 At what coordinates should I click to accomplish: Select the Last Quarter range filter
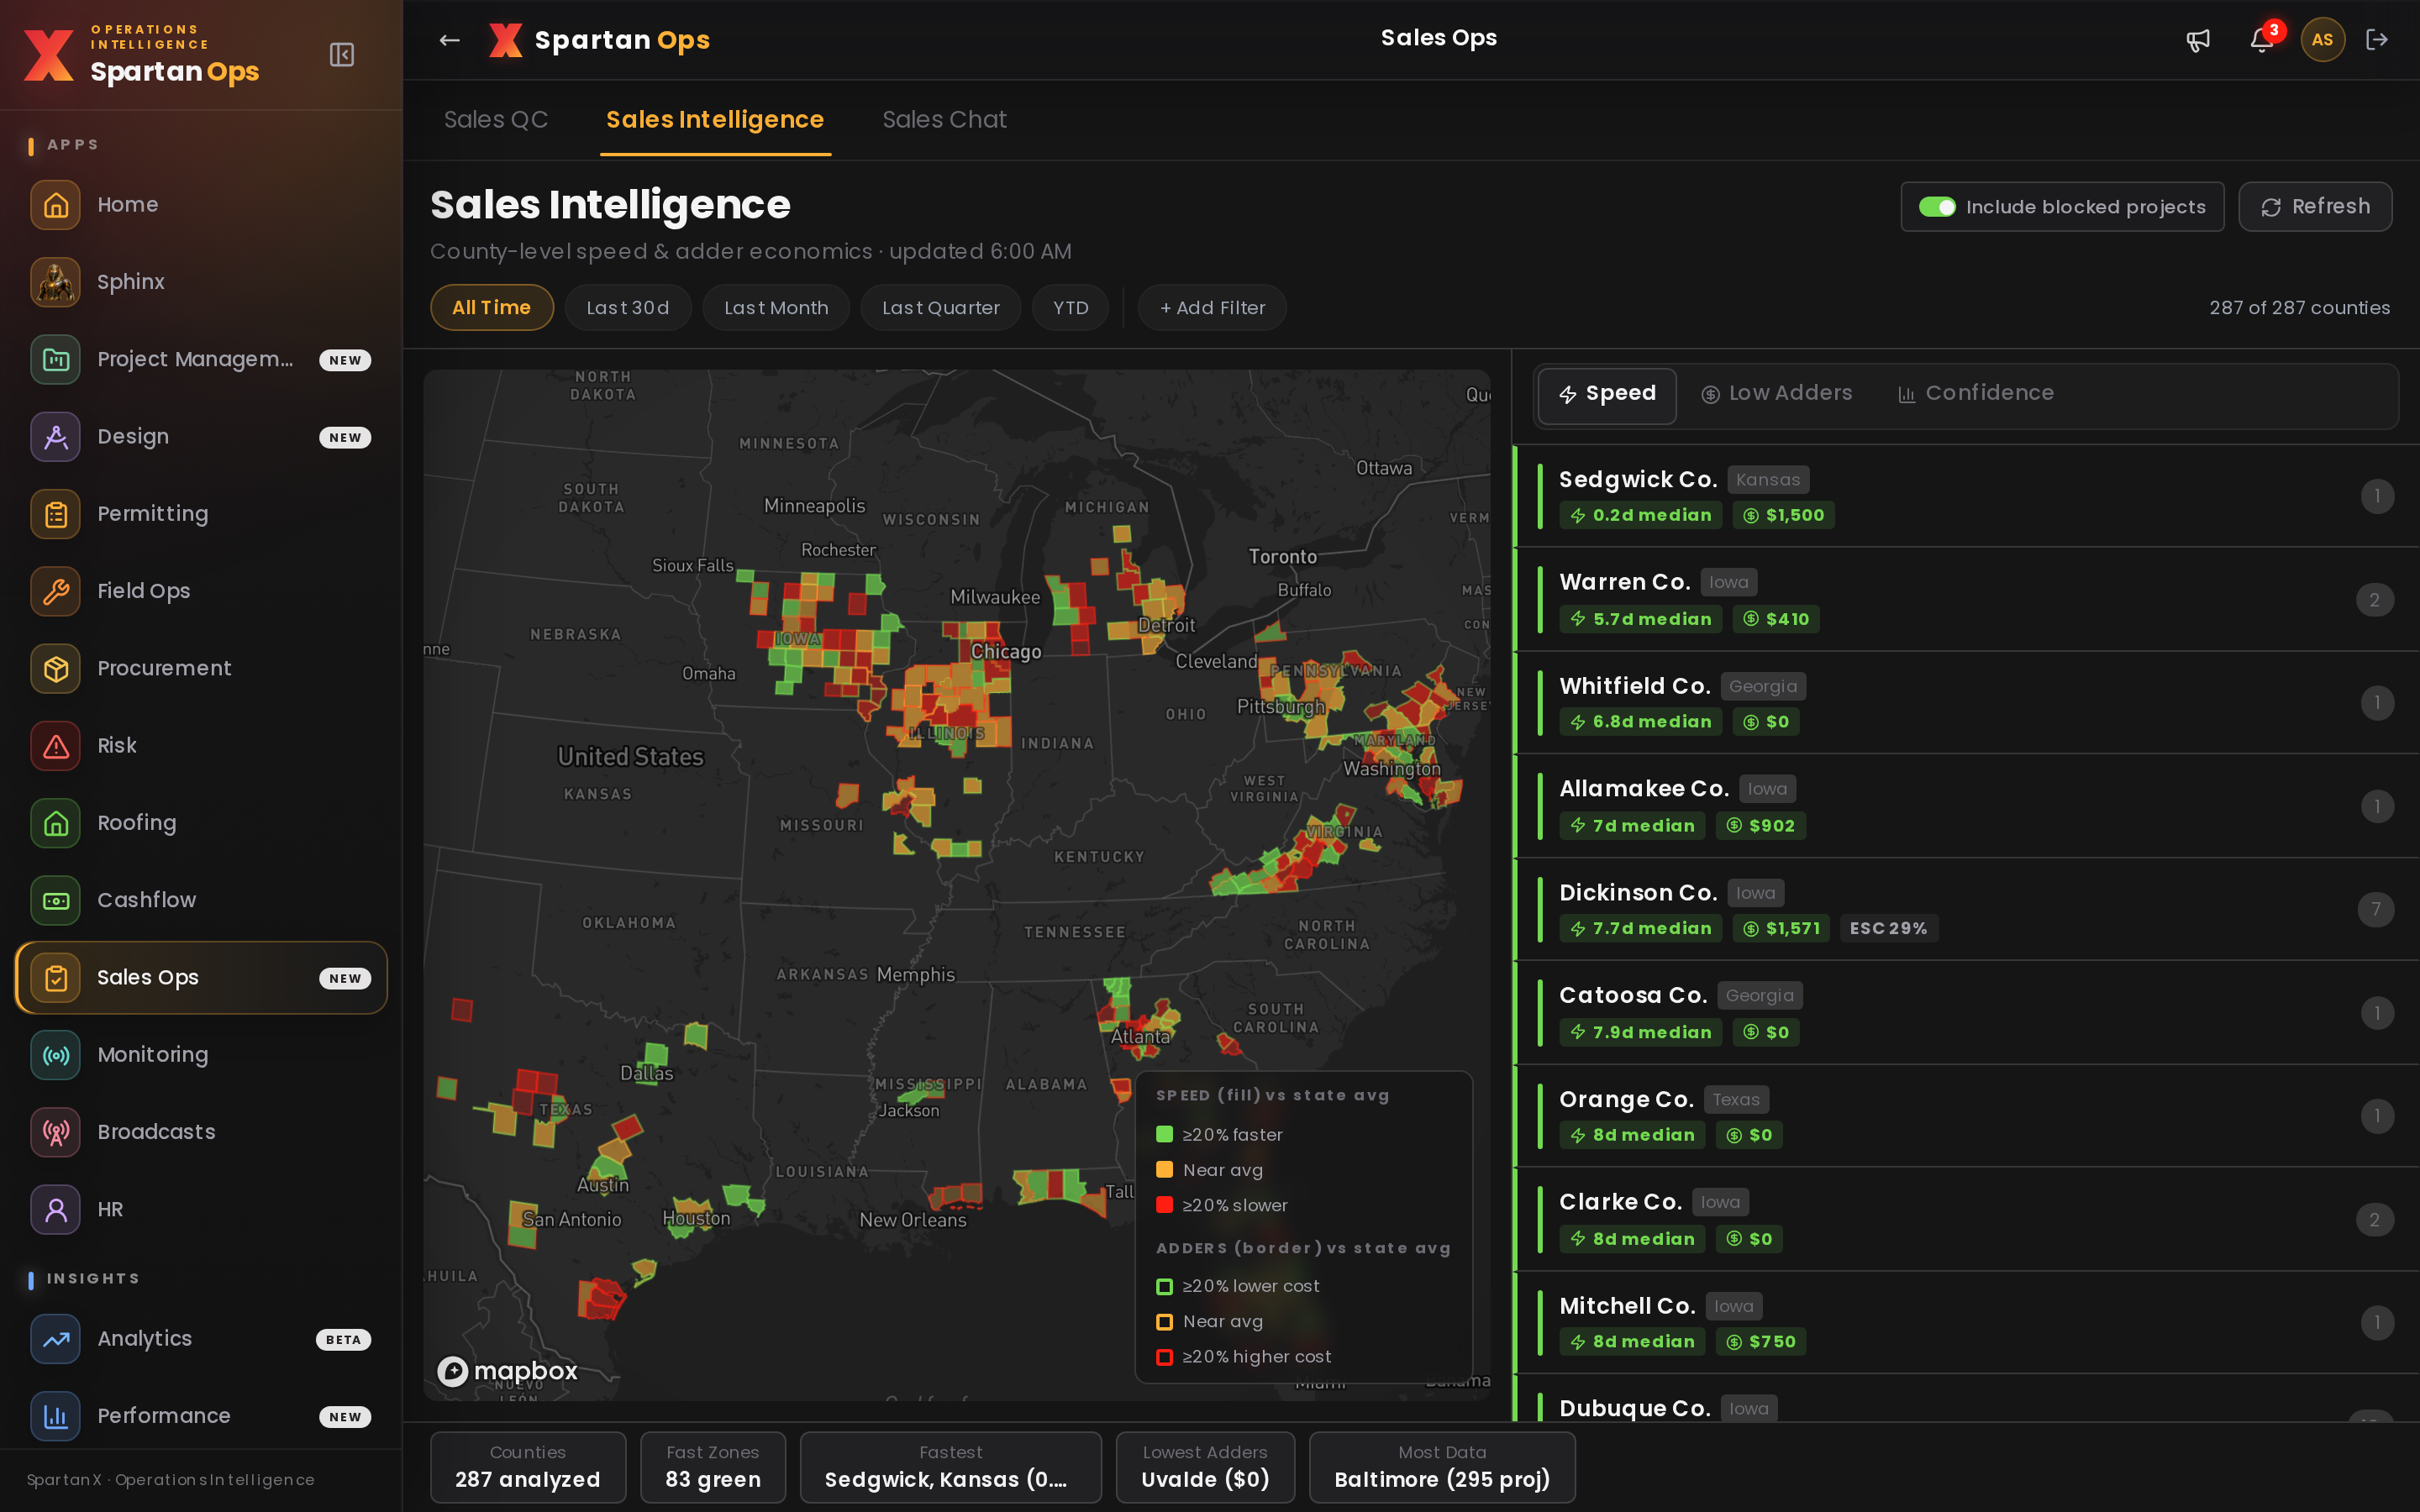click(x=940, y=308)
